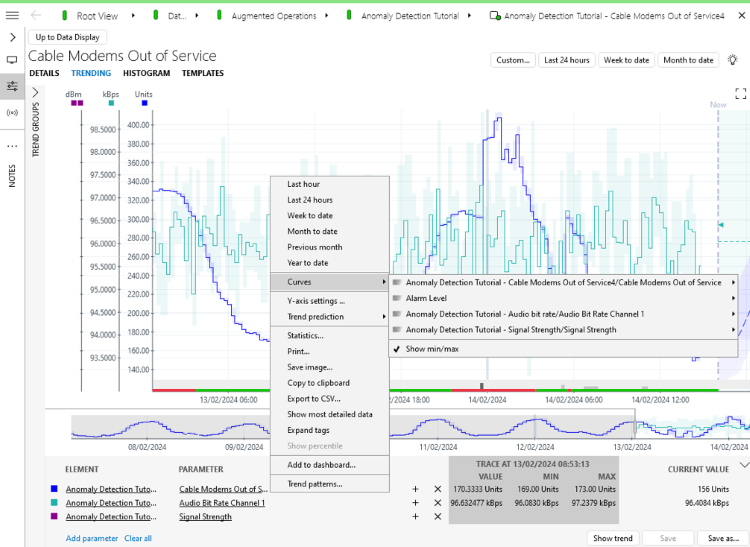Open the Visual display sidebar icon
The width and height of the screenshot is (750, 547).
tap(12, 60)
